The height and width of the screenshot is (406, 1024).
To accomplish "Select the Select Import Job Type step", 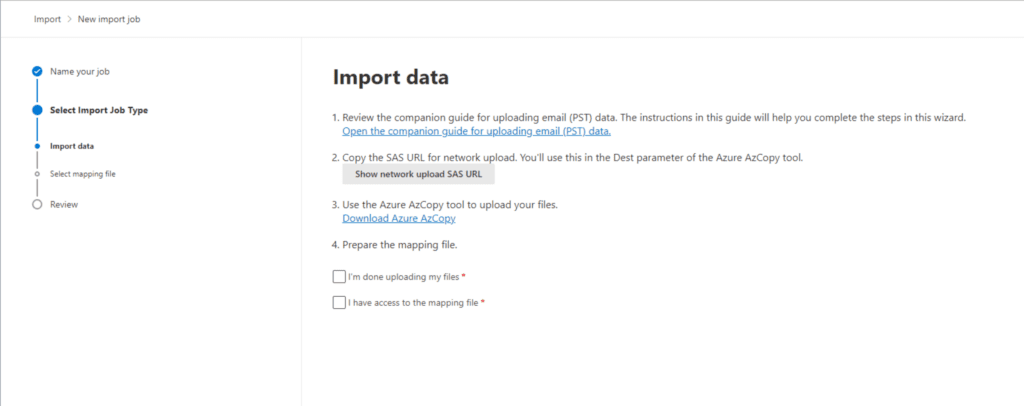I will pos(99,110).
